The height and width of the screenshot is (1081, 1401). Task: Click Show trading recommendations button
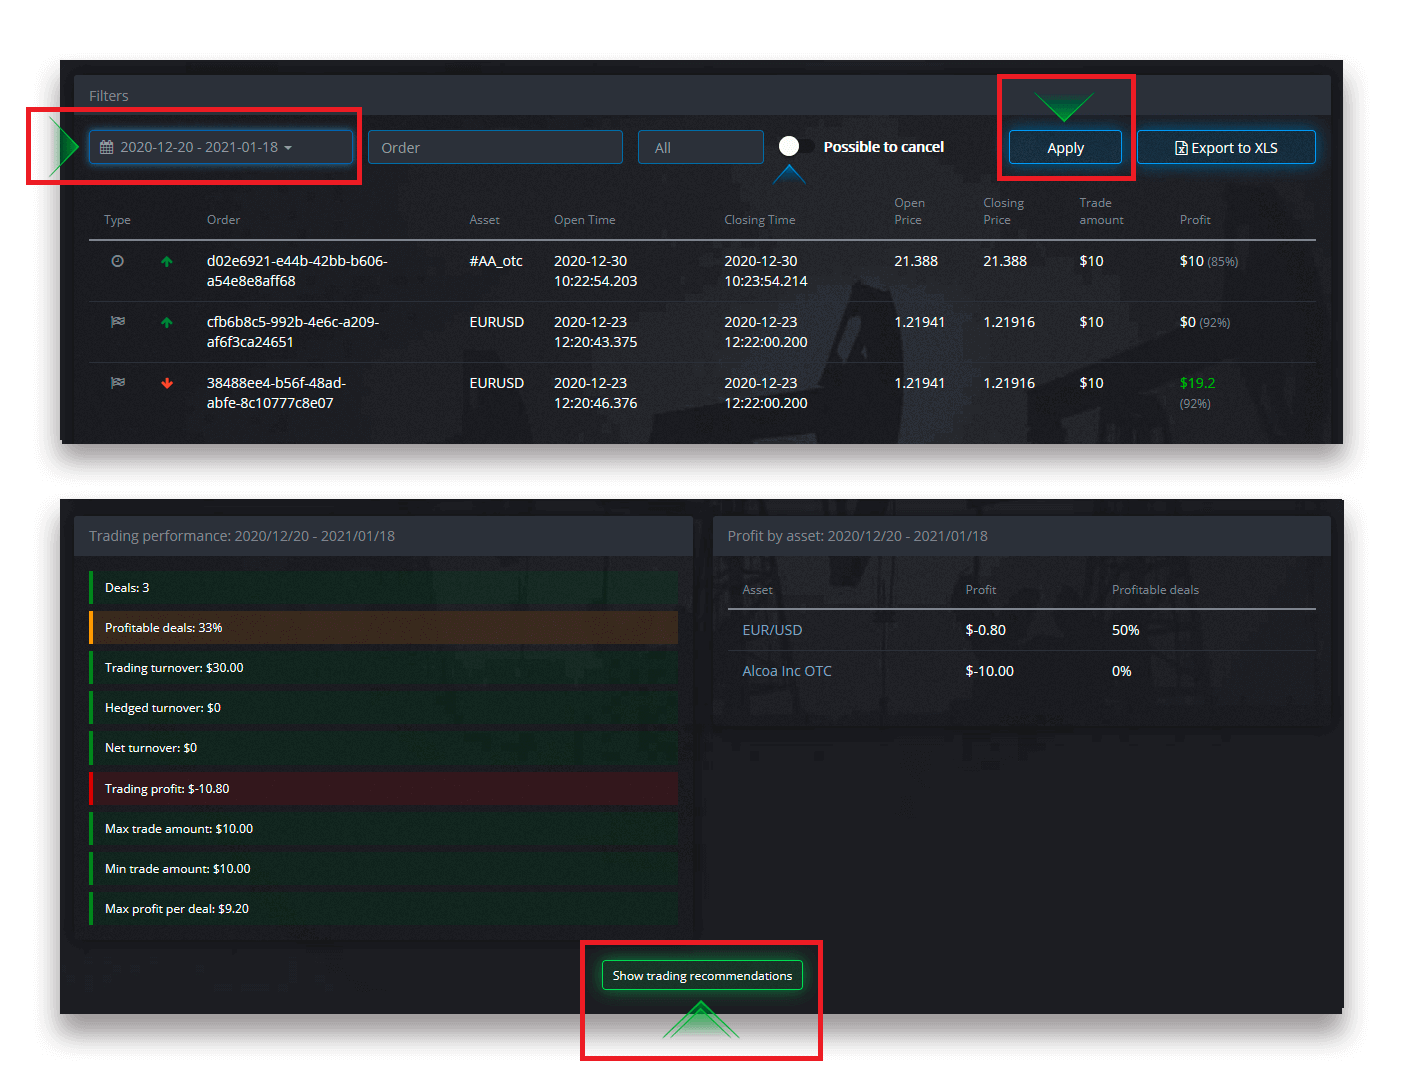point(702,976)
